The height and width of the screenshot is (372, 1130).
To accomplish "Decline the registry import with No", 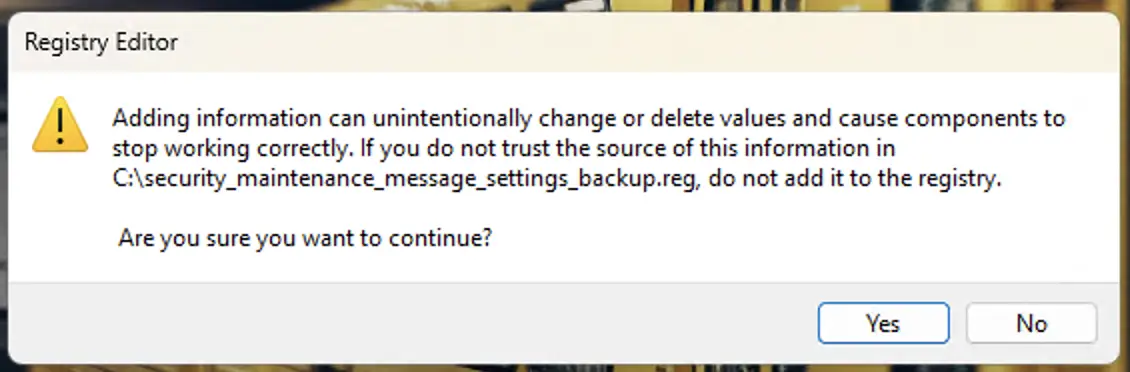I will point(1031,323).
